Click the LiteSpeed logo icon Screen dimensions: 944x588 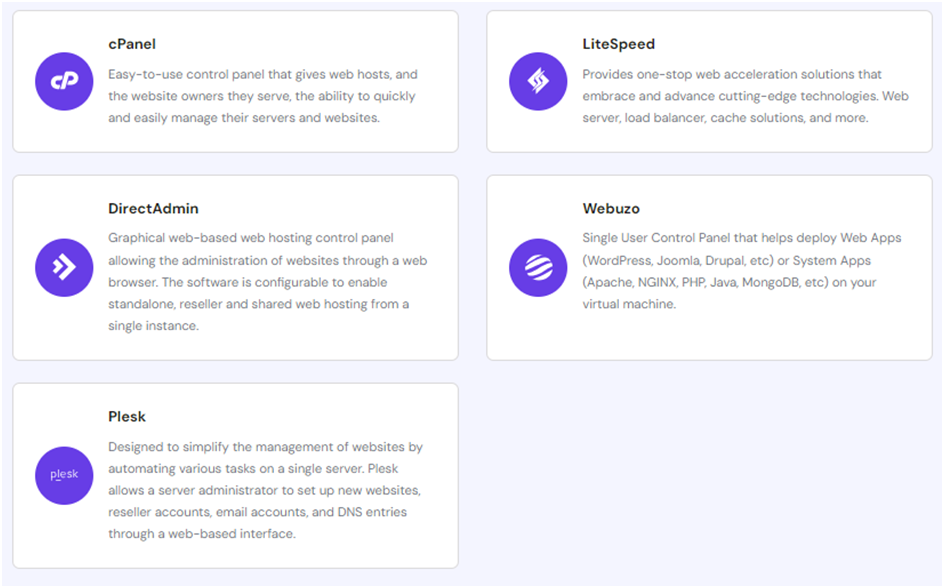point(538,81)
